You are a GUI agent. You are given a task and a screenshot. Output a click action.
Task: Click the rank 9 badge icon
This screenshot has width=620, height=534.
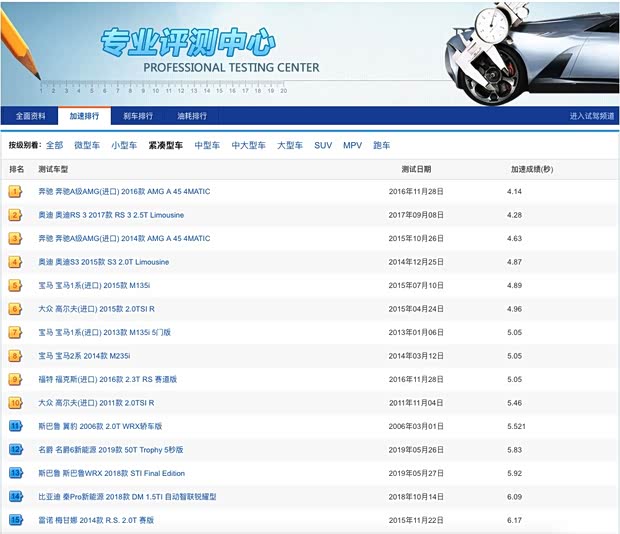[x=15, y=380]
